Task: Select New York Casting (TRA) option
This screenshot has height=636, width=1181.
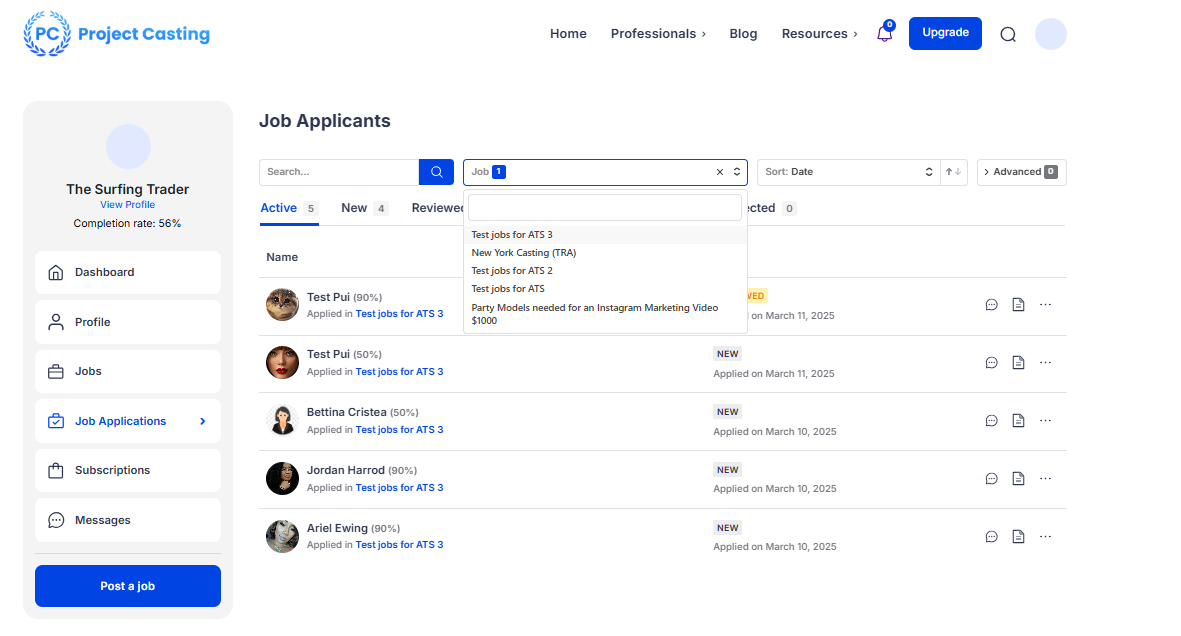Action: 524,253
